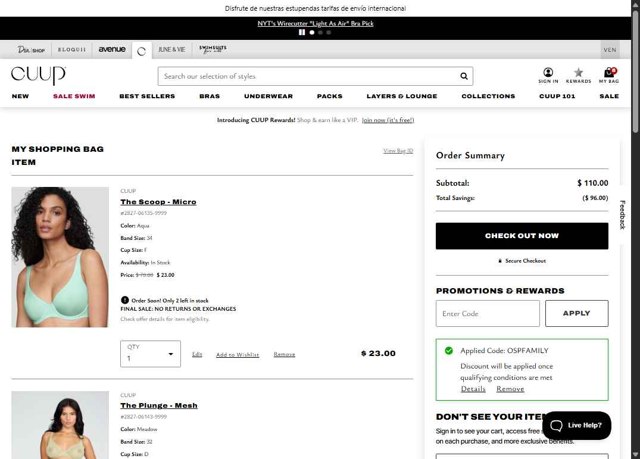The height and width of the screenshot is (459, 640).
Task: Add The Scoop - Micro to Wishlist
Action: (238, 355)
